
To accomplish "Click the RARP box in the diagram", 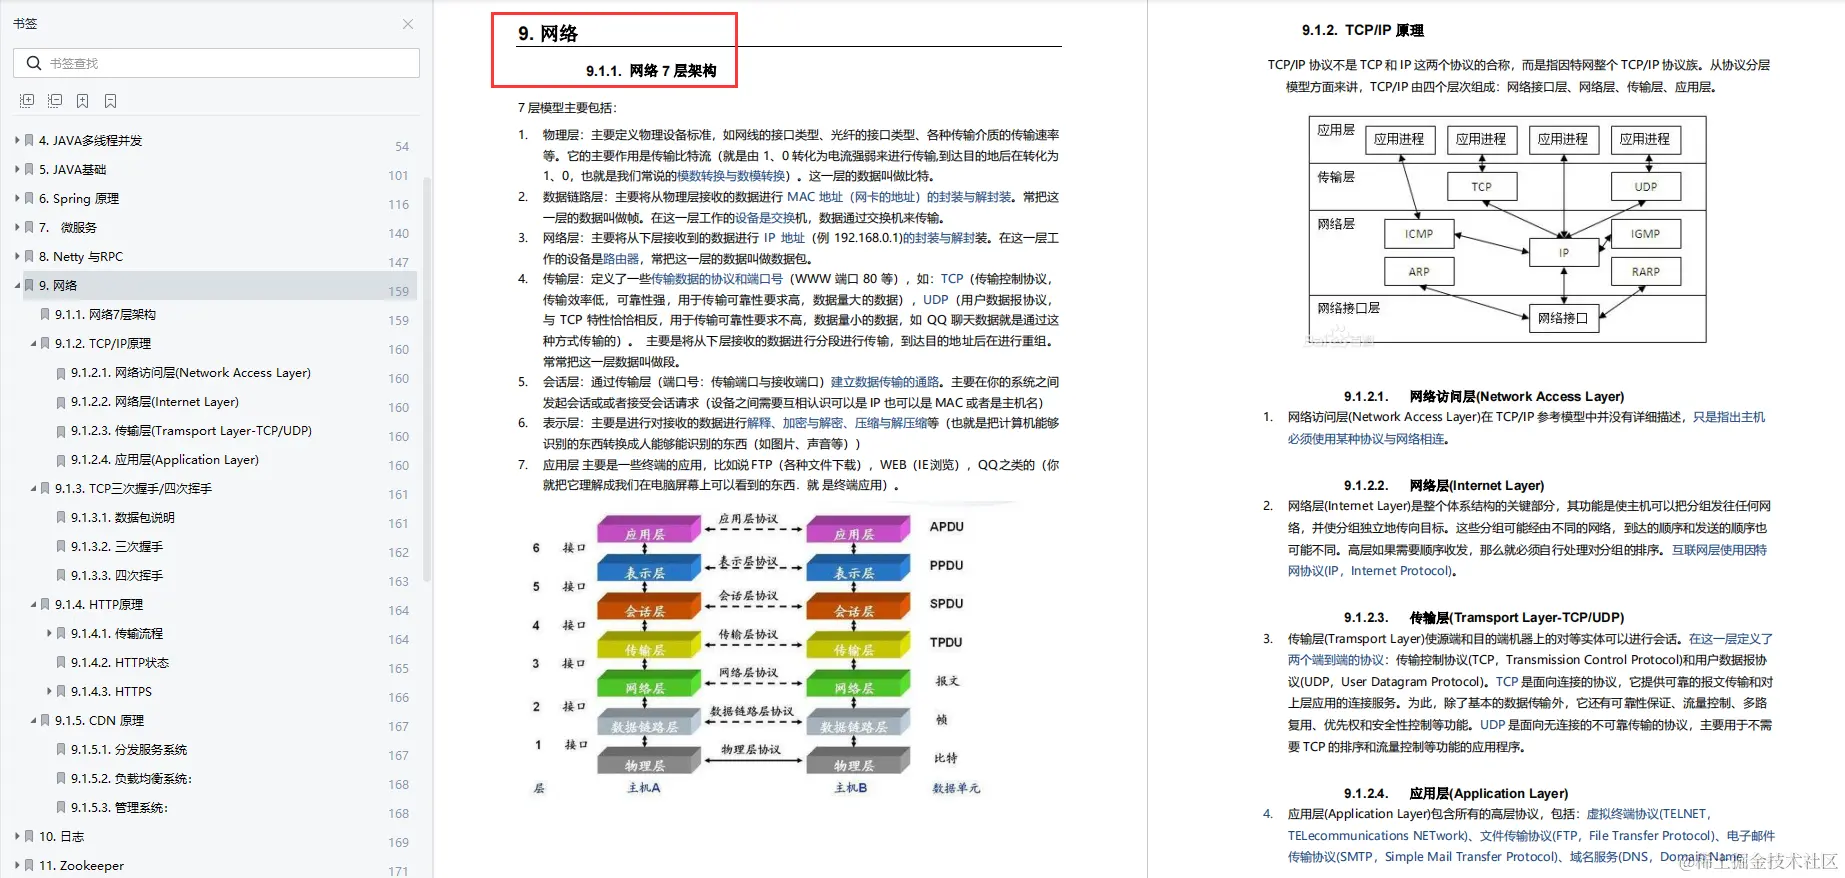I will click(x=1645, y=272).
